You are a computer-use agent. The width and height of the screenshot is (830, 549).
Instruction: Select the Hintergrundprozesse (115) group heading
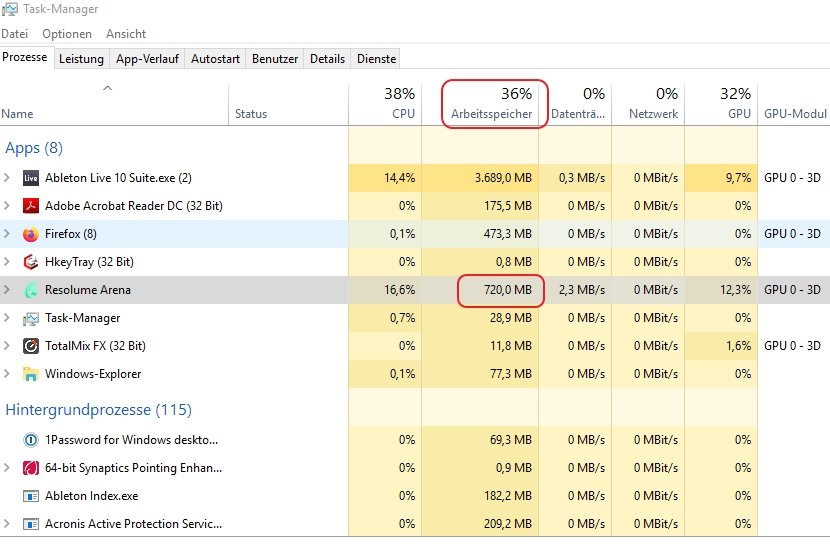pos(98,410)
